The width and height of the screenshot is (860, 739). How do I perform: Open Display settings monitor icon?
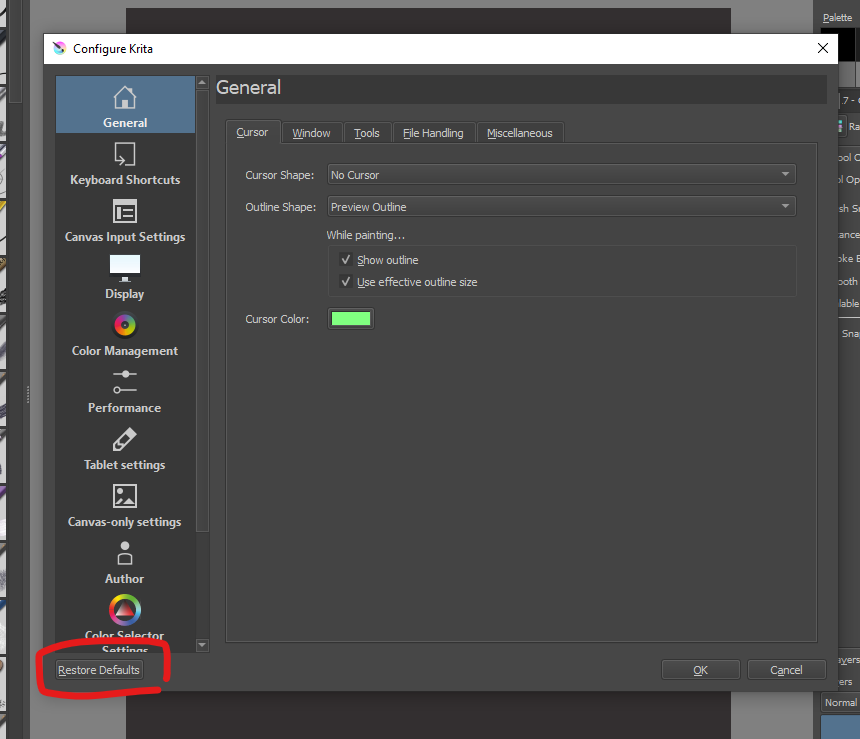click(x=125, y=268)
